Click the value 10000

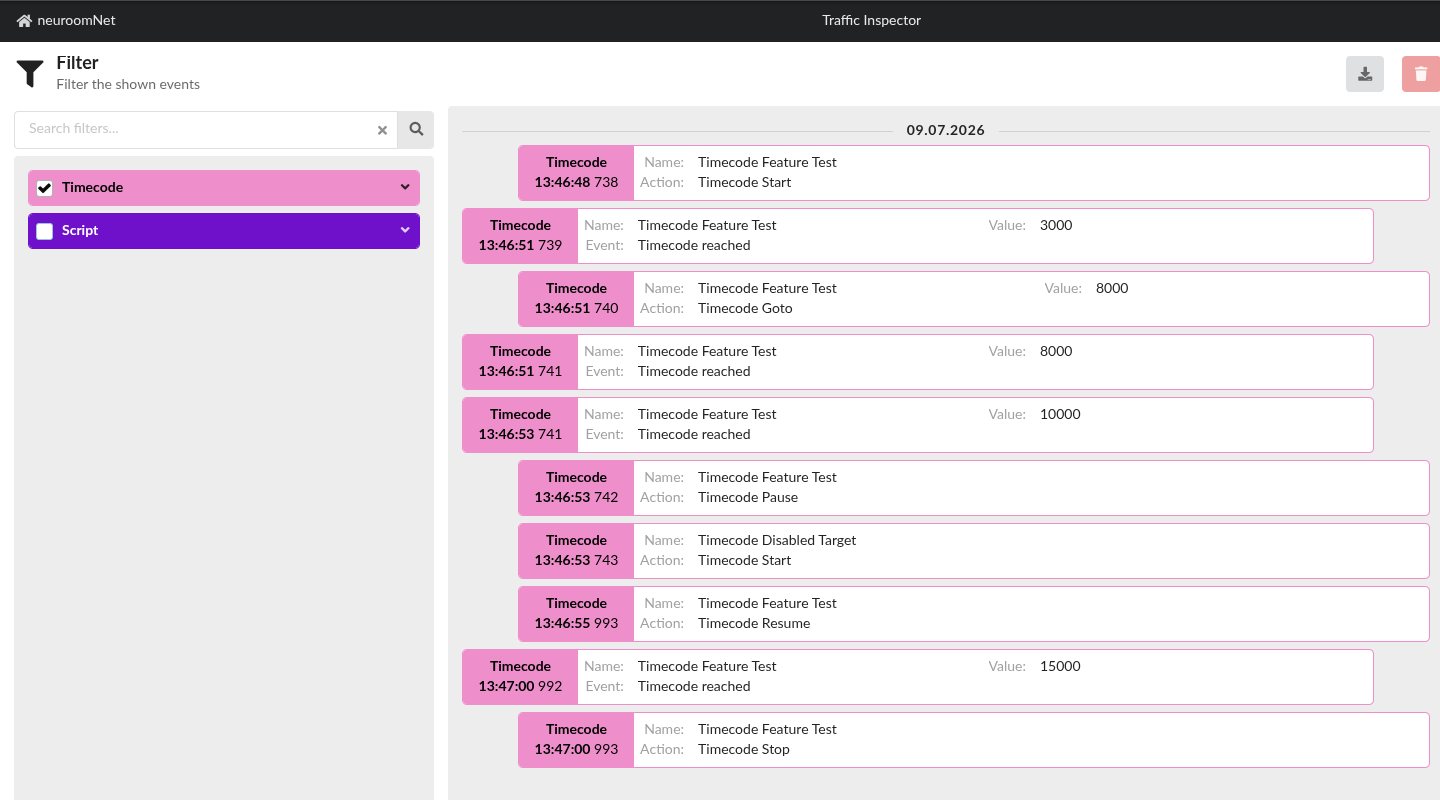point(1060,415)
